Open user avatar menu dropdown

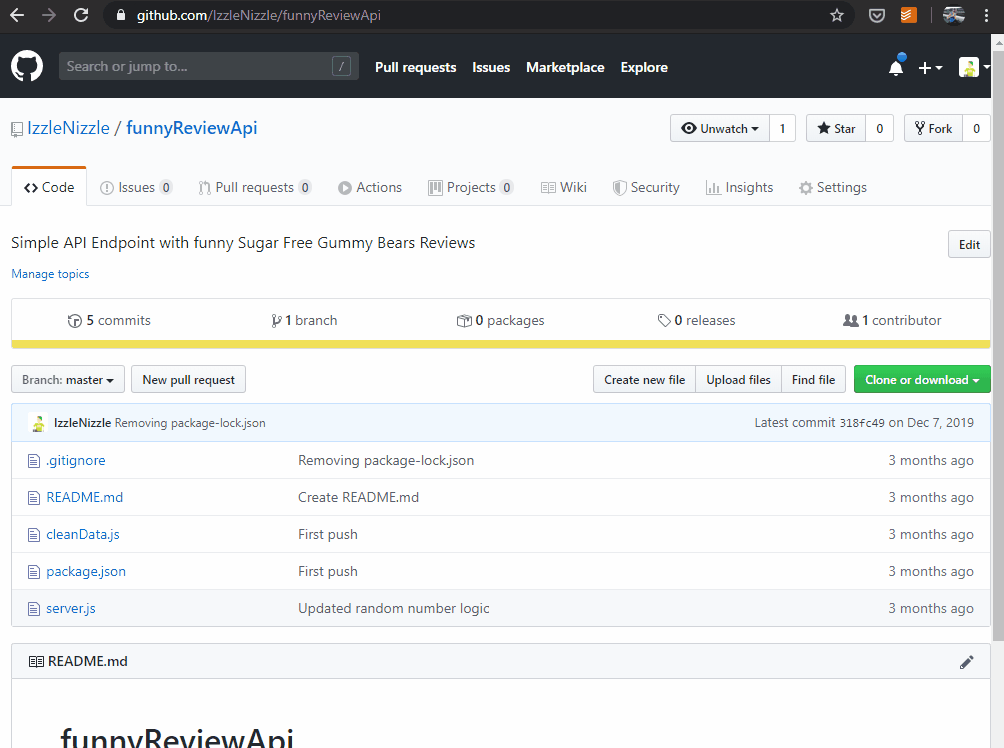(x=974, y=67)
